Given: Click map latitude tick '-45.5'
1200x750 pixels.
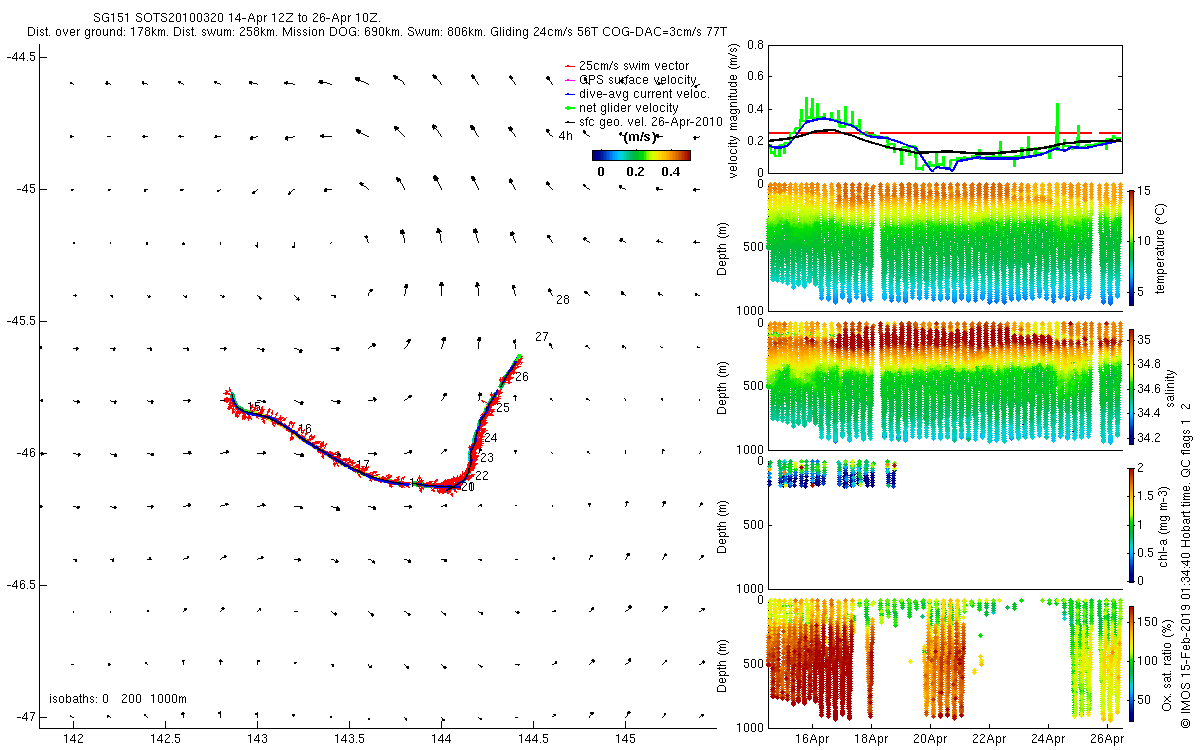Looking at the screenshot, I should 21,321.
